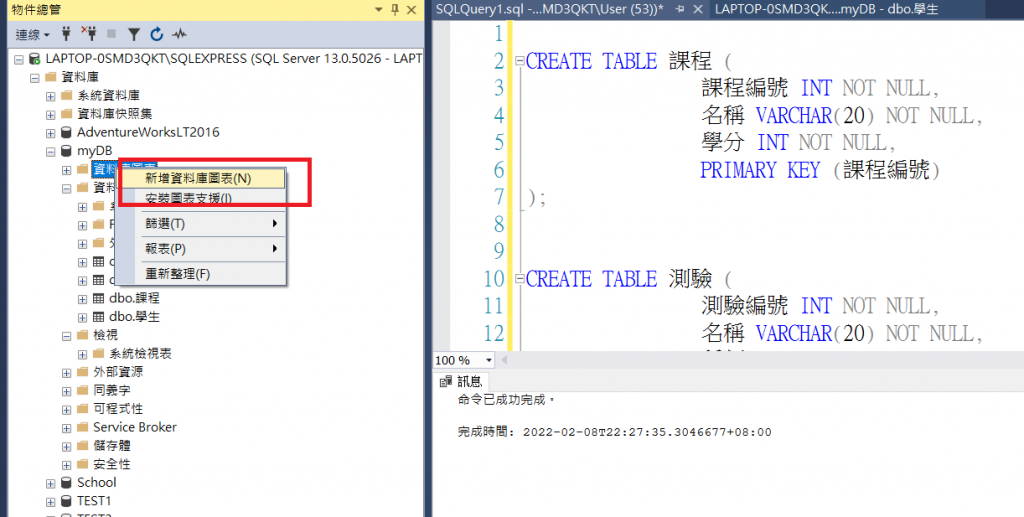1024x517 pixels.
Task: Expand the dbo.學生 table node
Action: click(x=82, y=317)
